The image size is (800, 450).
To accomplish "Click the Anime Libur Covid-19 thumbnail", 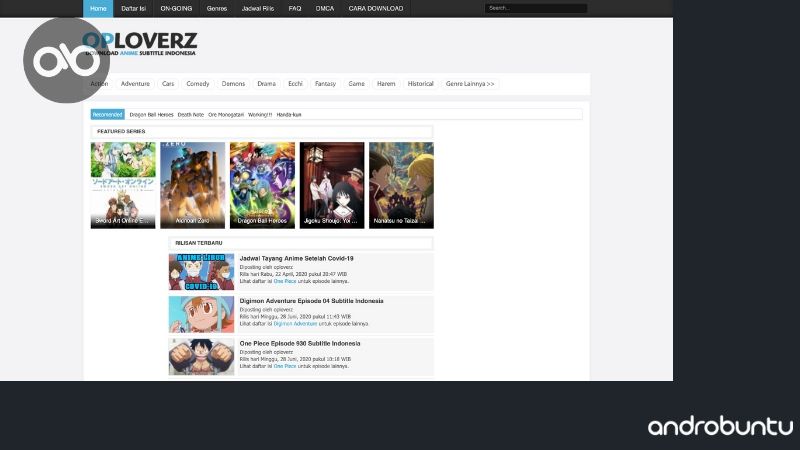I will (202, 272).
